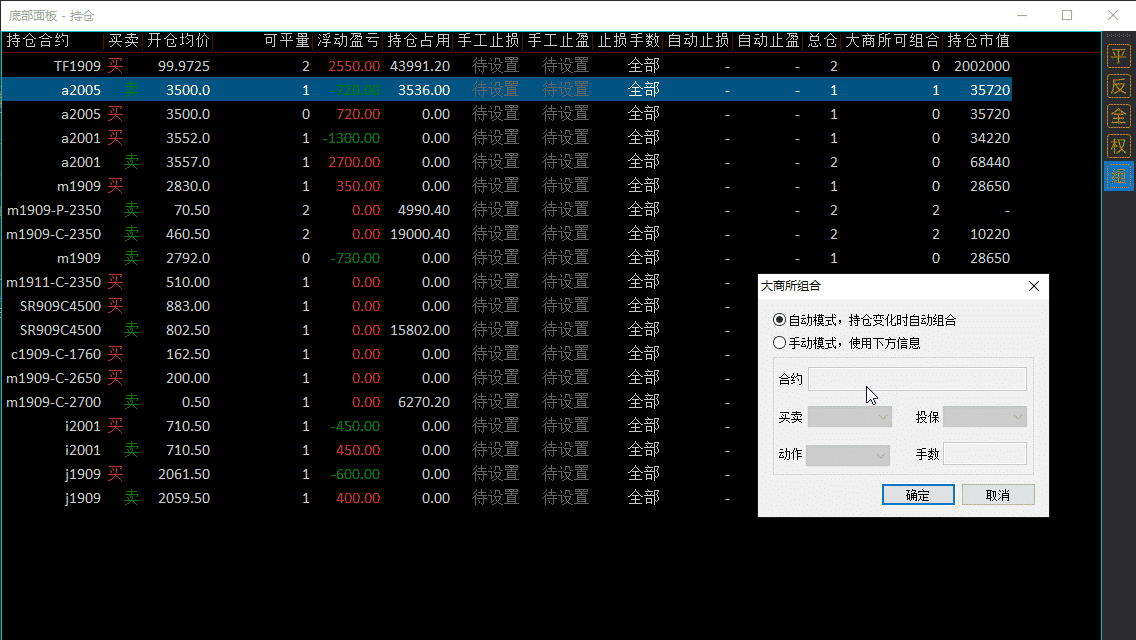Select 手动模式 radio button
This screenshot has height=640, width=1136.
780,342
